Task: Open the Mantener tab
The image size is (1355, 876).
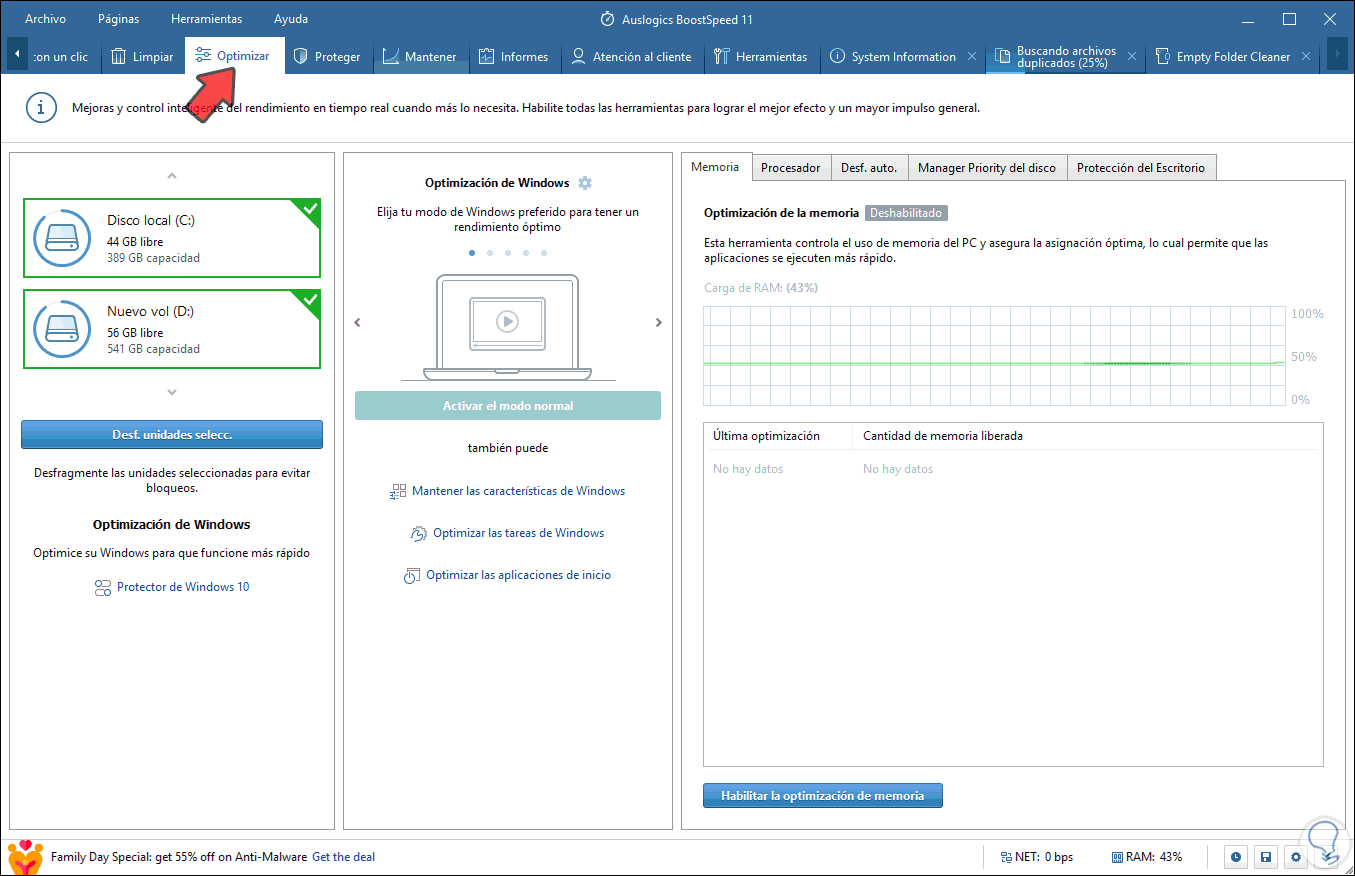Action: tap(419, 57)
